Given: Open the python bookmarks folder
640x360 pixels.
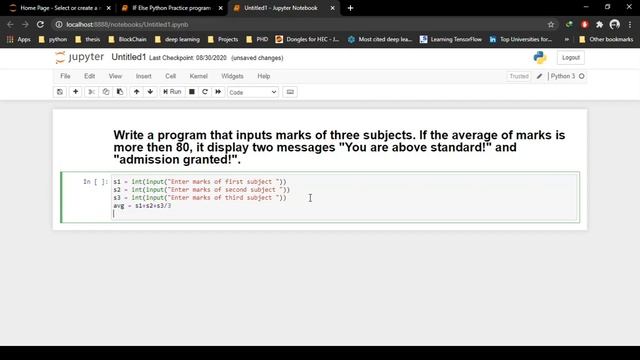Looking at the screenshot, I should point(53,40).
